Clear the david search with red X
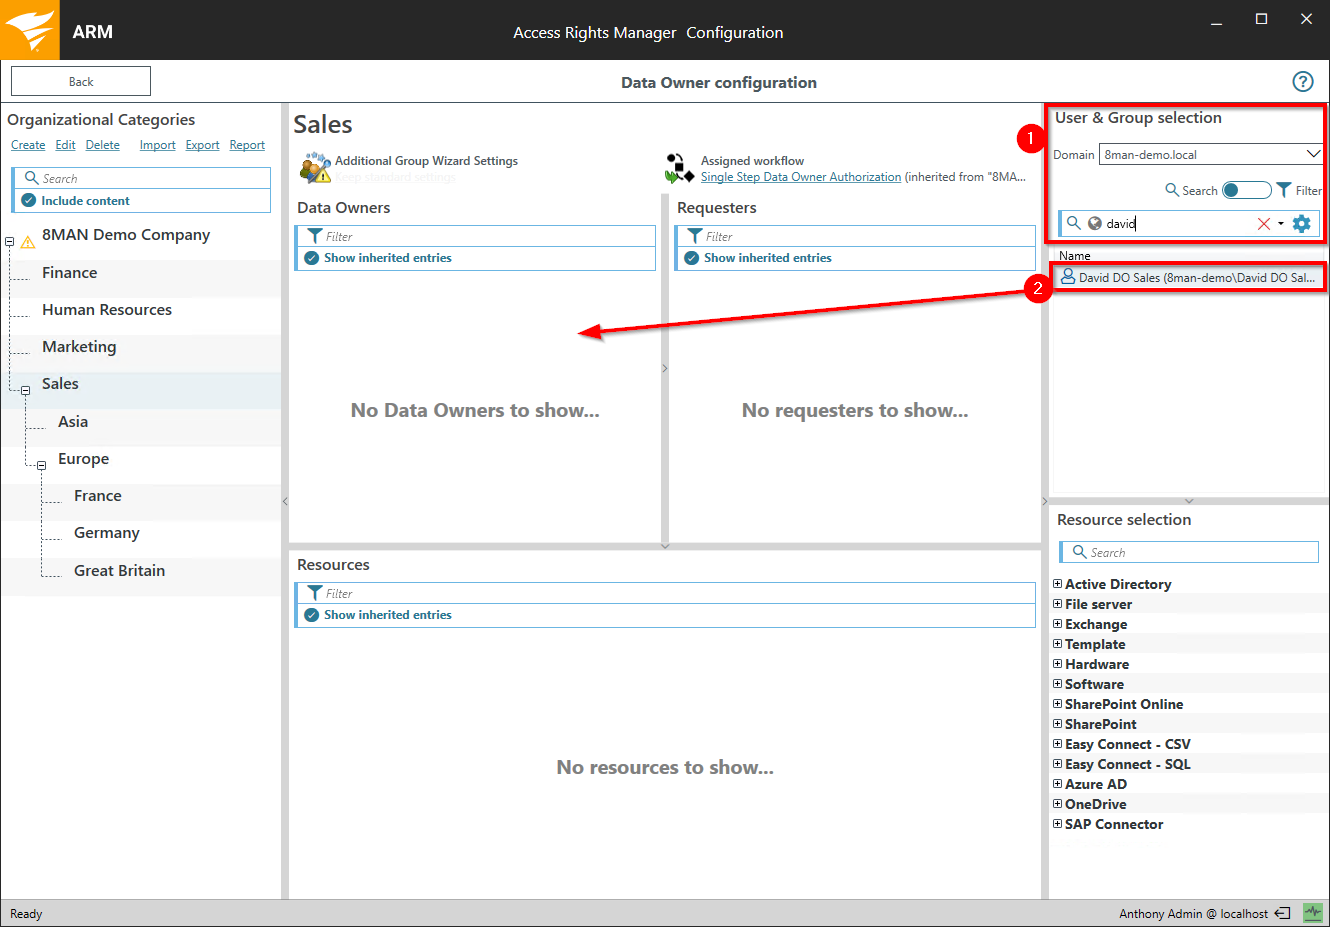Image resolution: width=1330 pixels, height=927 pixels. click(1263, 224)
